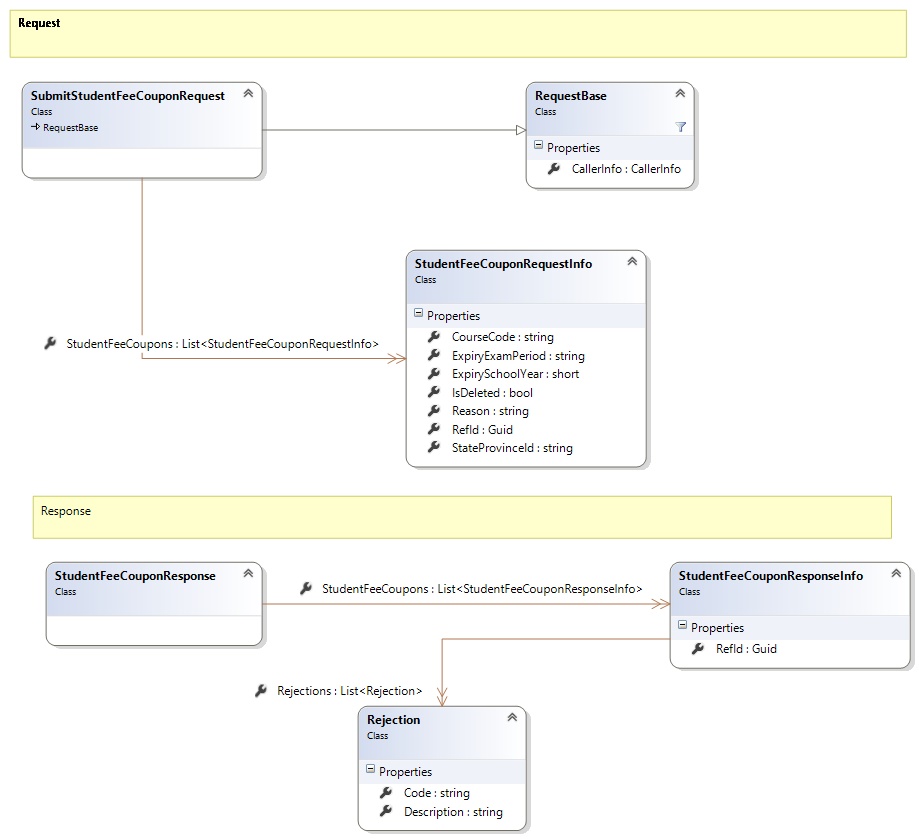Click the wrench icon next to CourseCode

coord(434,337)
